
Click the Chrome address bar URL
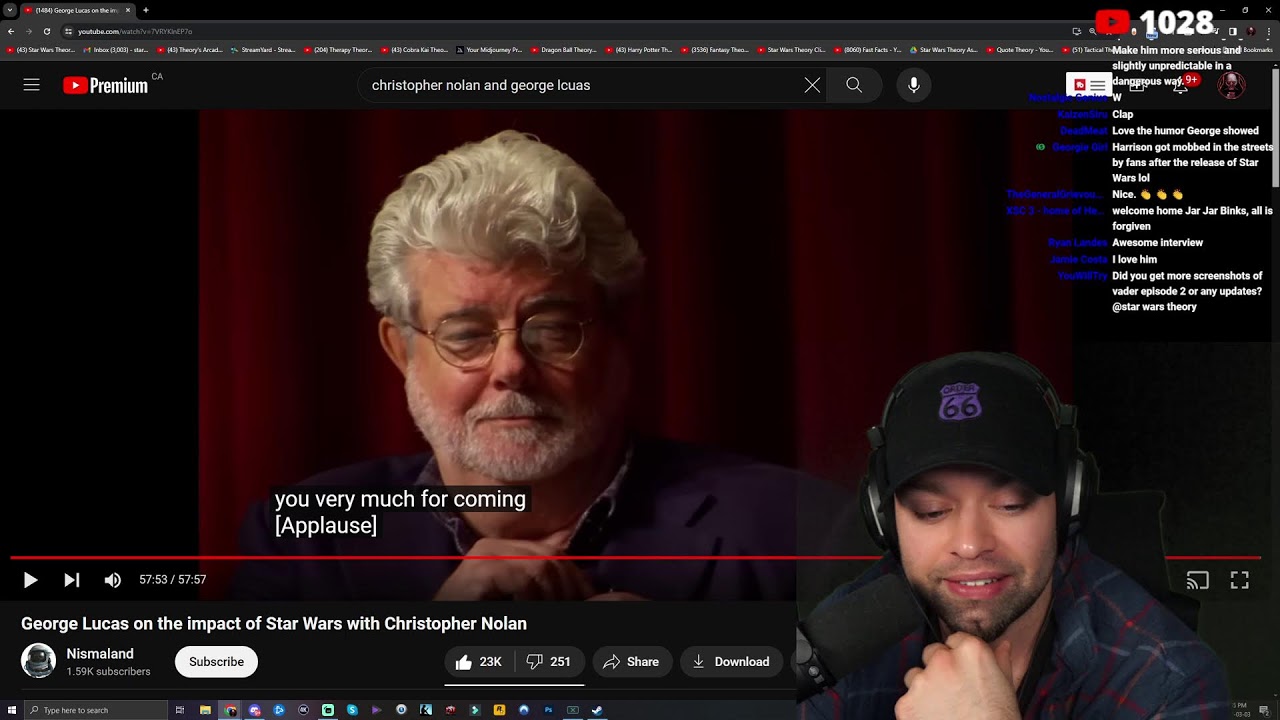click(135, 32)
